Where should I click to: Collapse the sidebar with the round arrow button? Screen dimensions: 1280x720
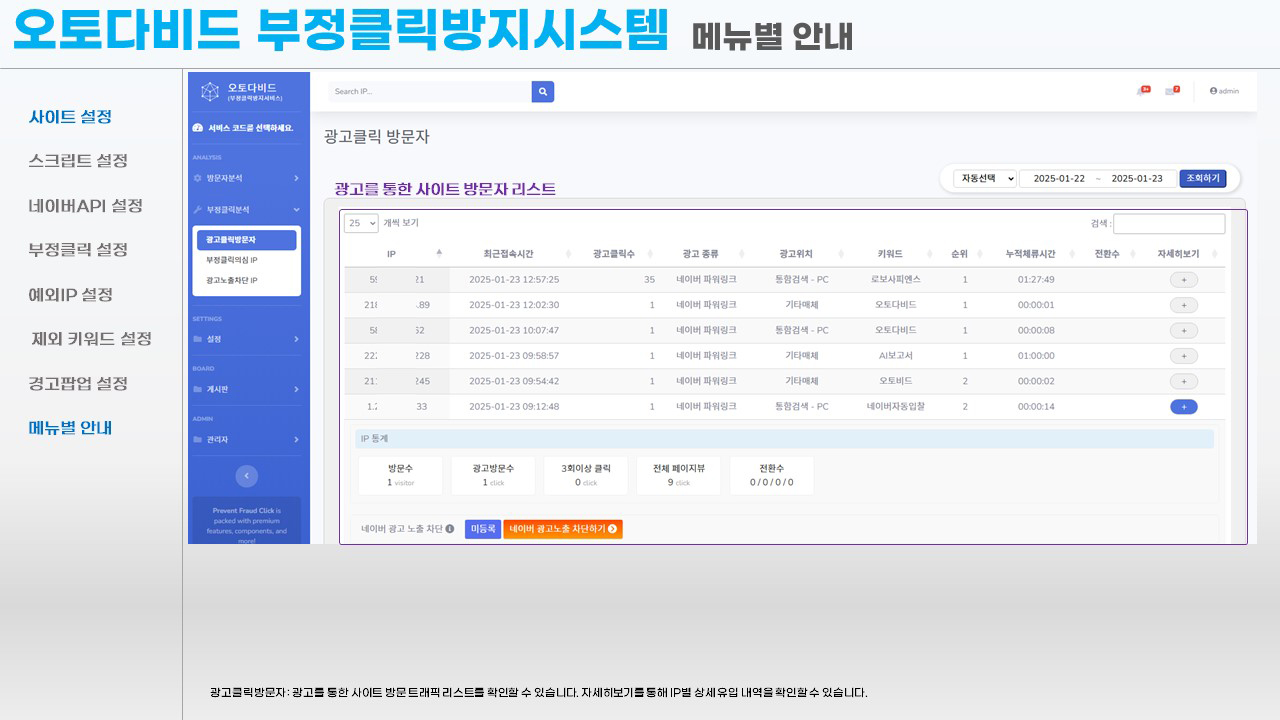tap(246, 476)
